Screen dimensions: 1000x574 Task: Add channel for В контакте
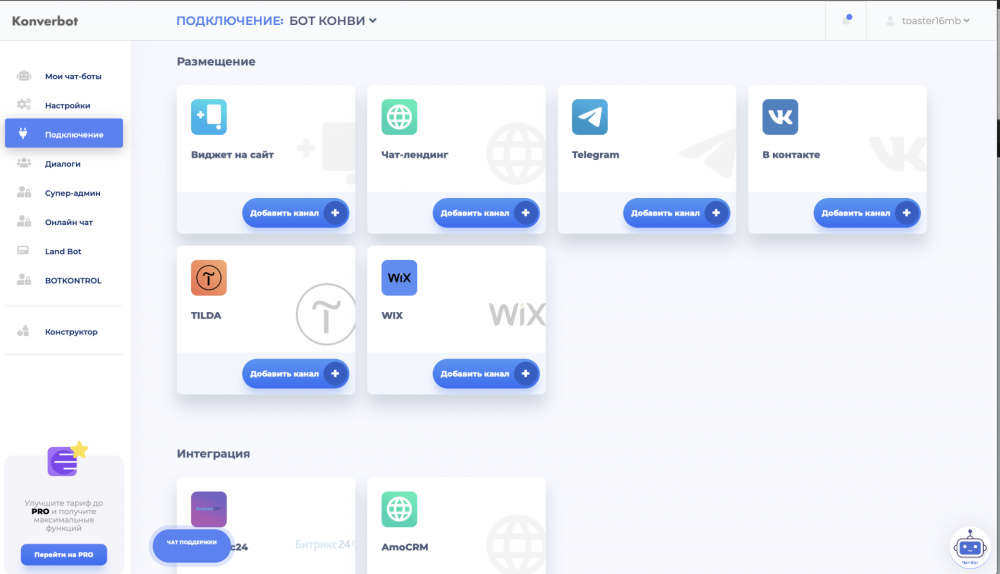[x=867, y=213]
